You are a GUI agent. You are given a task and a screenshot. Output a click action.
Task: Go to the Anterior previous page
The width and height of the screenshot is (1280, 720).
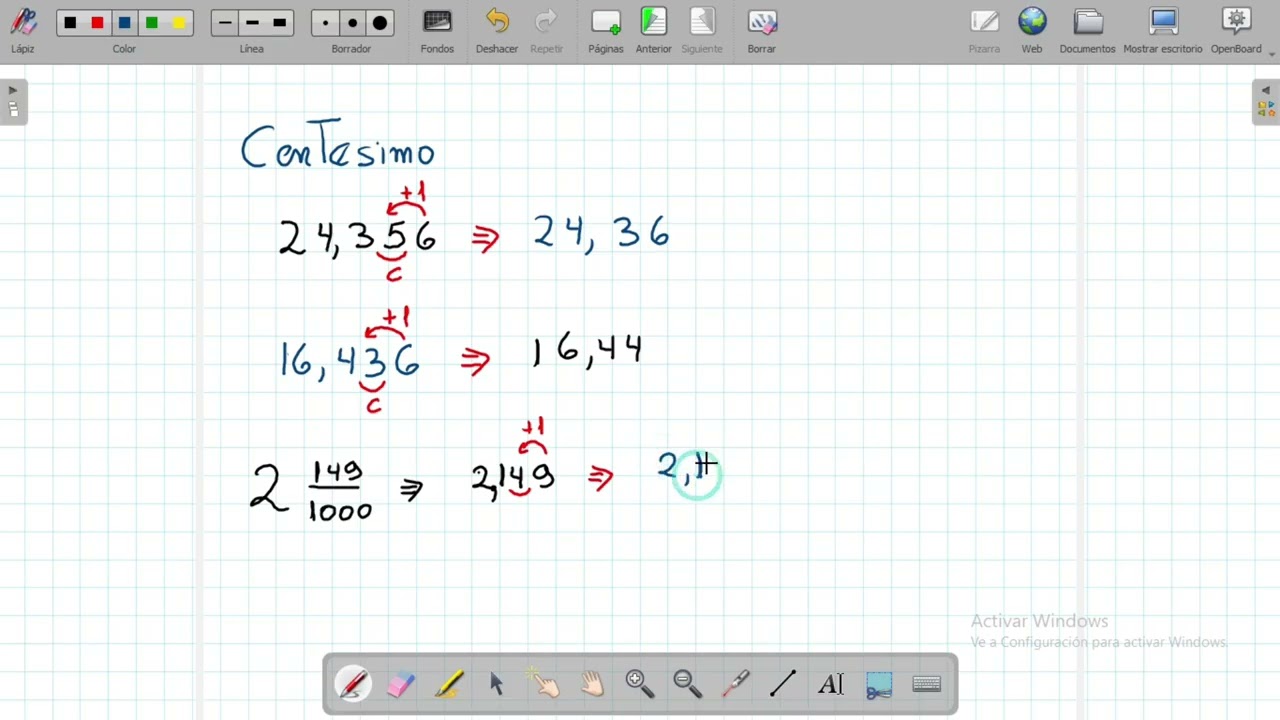pos(653,30)
